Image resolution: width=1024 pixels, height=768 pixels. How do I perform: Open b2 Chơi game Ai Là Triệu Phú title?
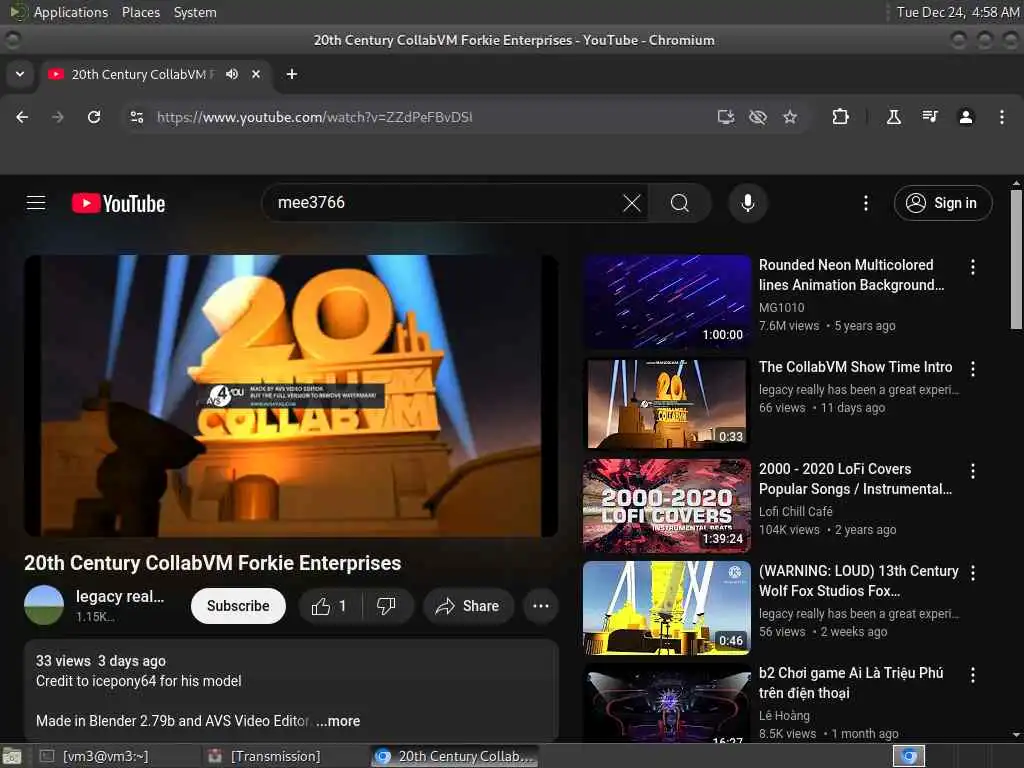pos(851,682)
